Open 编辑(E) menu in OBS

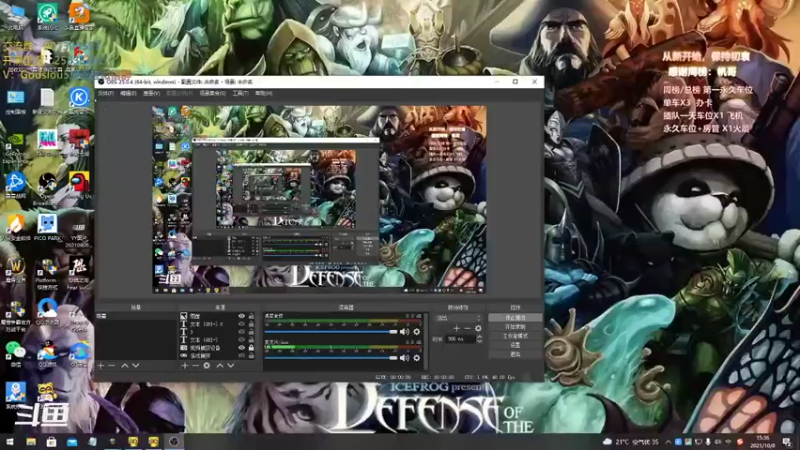point(128,93)
